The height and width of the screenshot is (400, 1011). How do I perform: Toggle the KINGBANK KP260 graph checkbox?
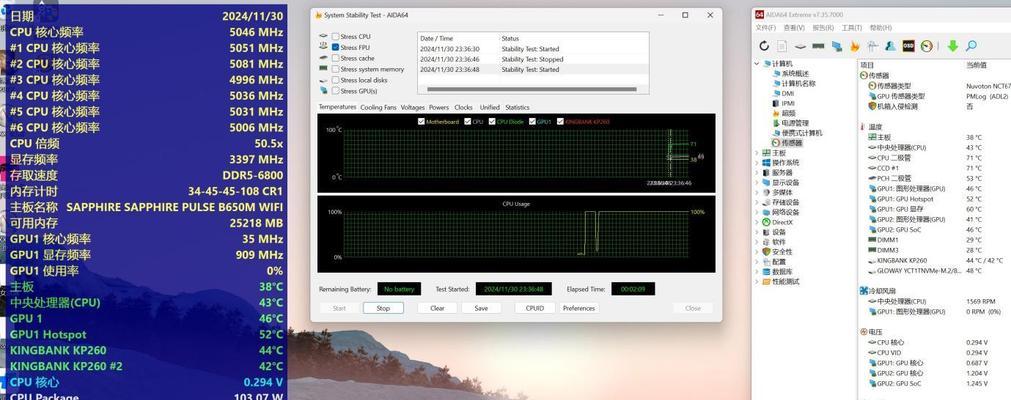[x=560, y=121]
